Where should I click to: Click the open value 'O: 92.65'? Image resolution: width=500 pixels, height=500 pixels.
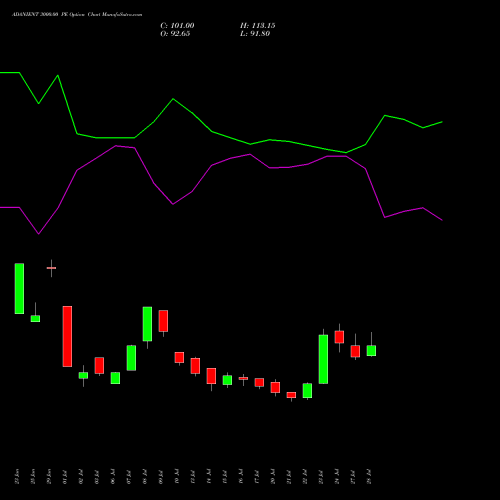coord(175,34)
